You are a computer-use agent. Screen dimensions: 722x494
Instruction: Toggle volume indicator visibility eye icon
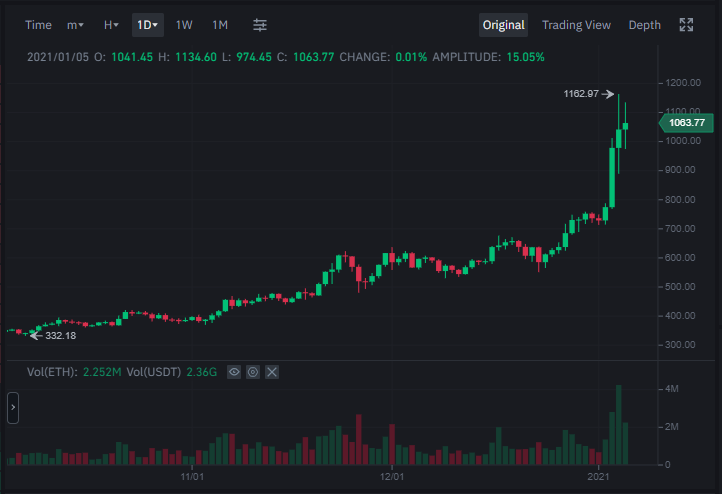pyautogui.click(x=234, y=372)
